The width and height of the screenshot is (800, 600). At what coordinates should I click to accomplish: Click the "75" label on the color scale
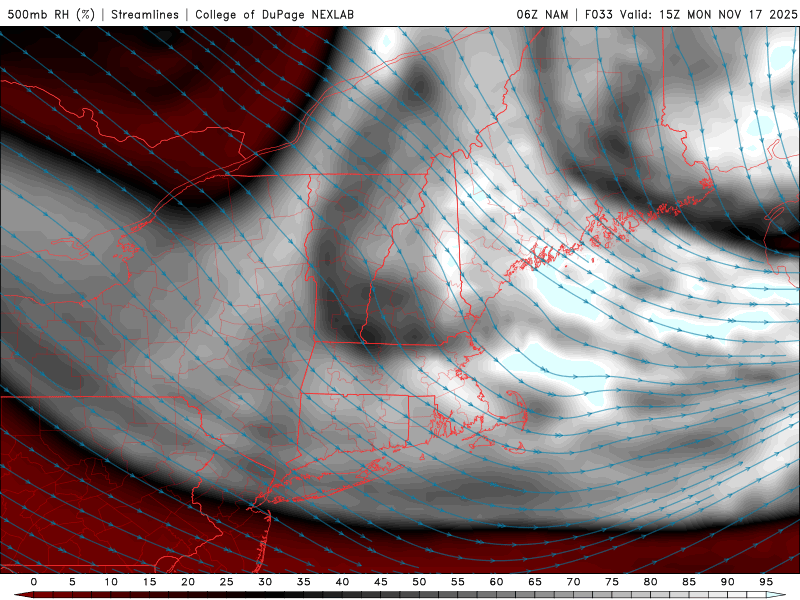coord(612,582)
